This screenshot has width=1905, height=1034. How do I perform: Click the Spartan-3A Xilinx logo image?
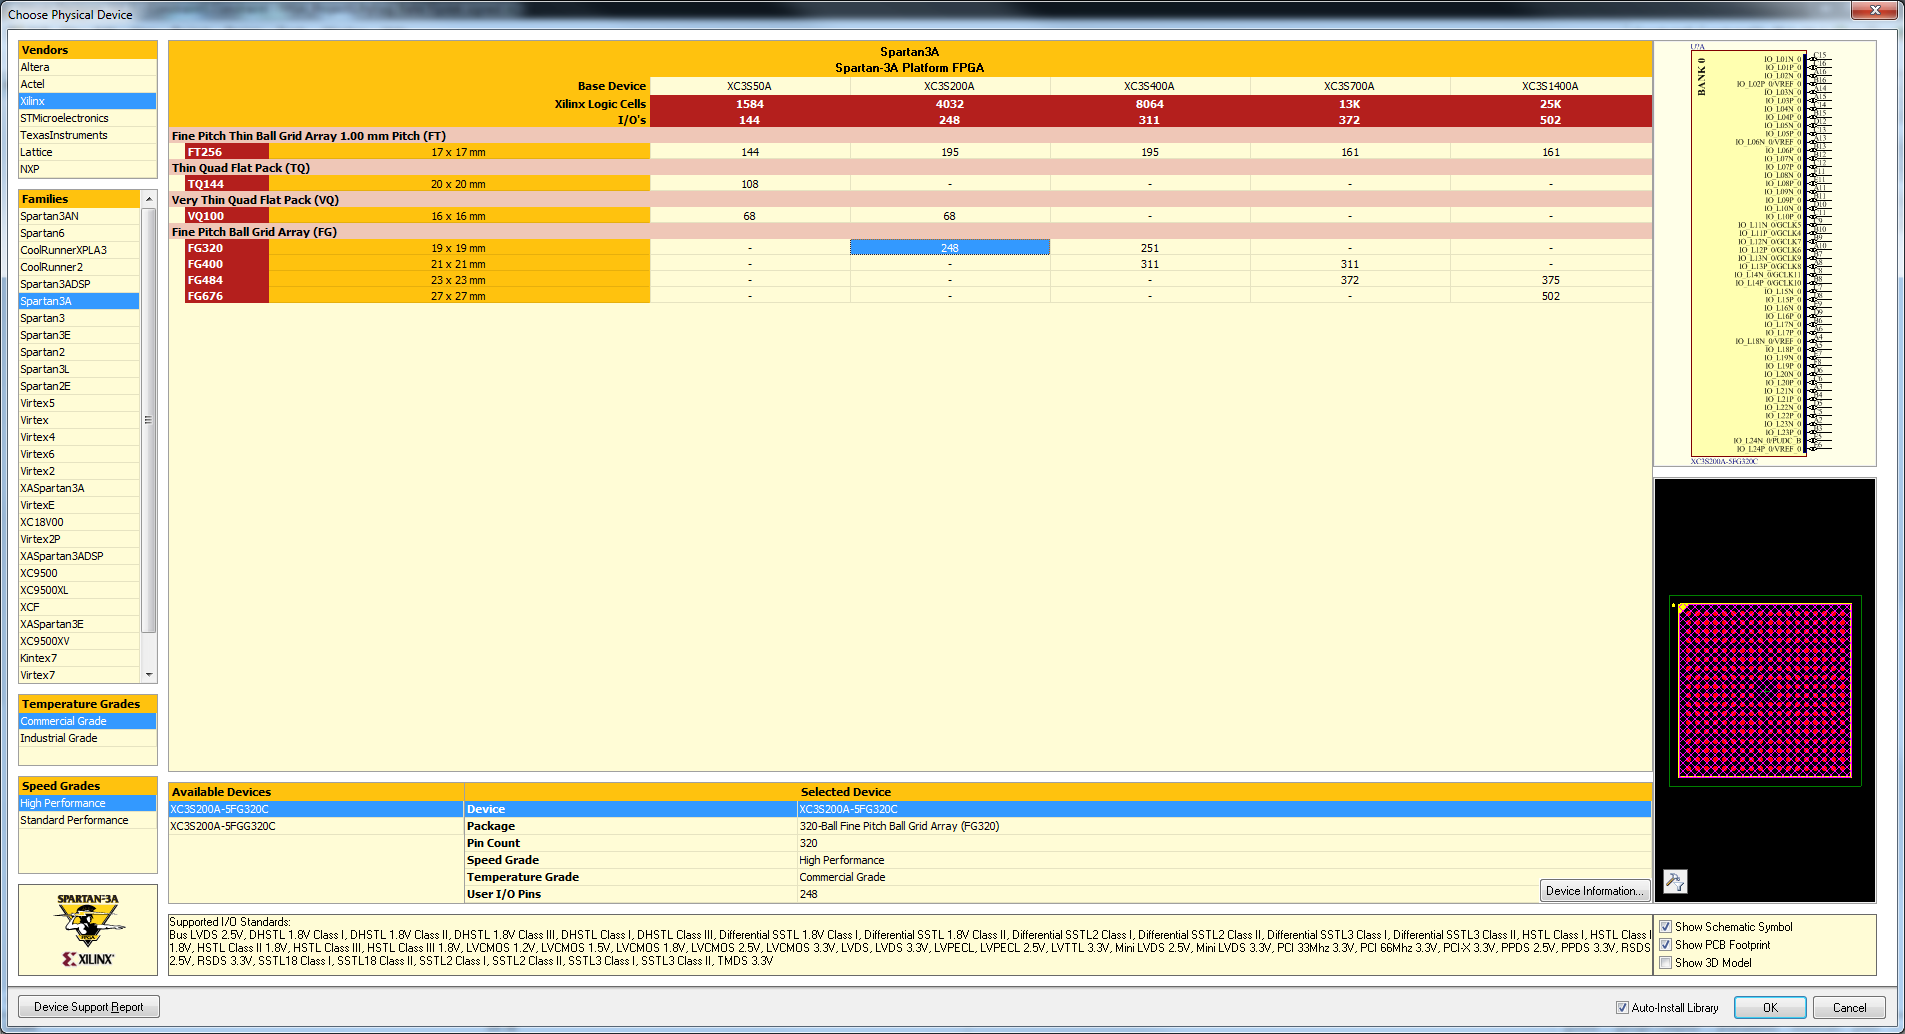pyautogui.click(x=87, y=930)
